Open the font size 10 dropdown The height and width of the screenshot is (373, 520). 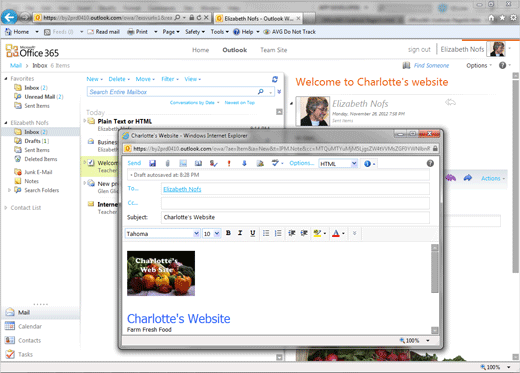tap(212, 234)
